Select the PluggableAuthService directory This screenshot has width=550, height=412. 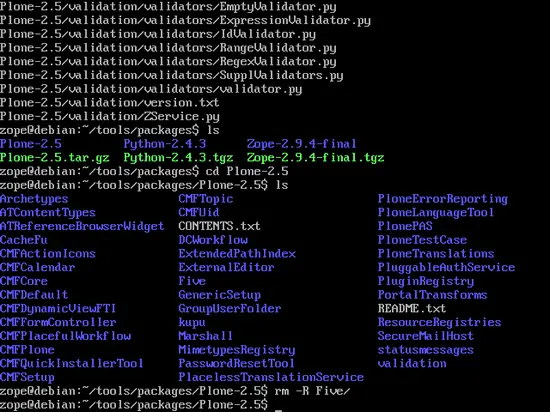(446, 268)
